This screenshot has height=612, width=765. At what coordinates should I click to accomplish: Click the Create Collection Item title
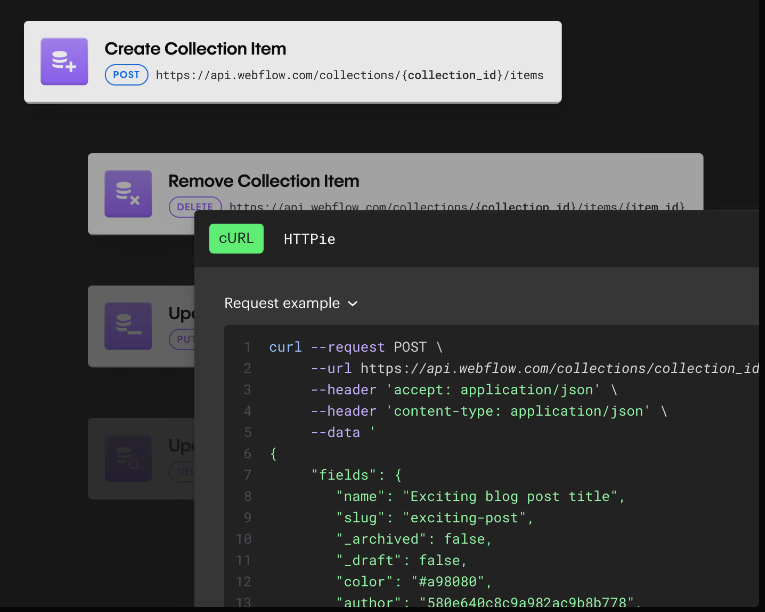[195, 49]
